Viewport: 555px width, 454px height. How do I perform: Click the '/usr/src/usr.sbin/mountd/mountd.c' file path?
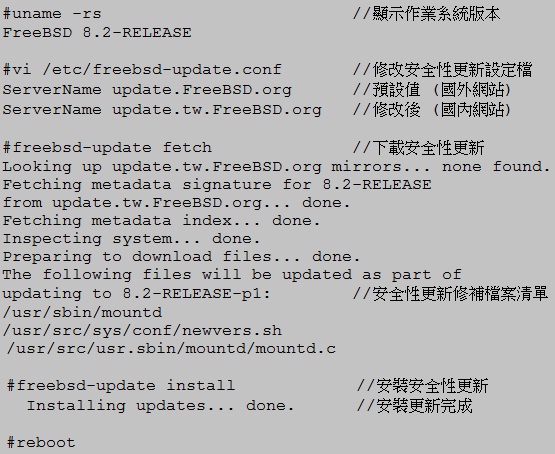click(171, 349)
